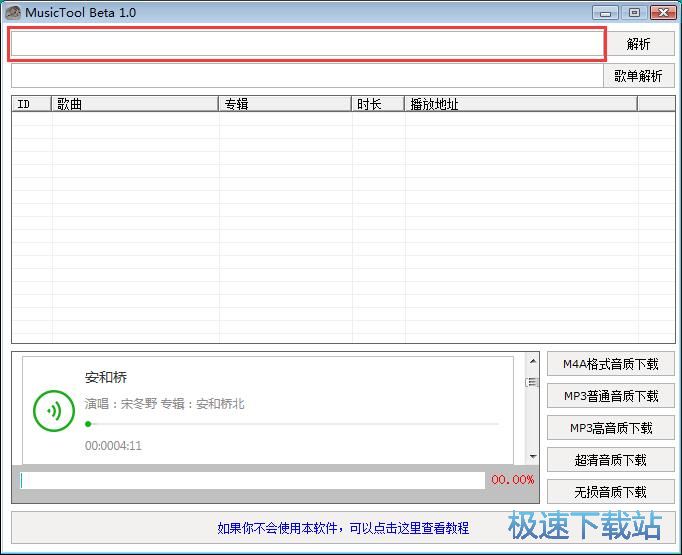
Task: Click scroll up arrow in player panel
Action: click(x=532, y=361)
